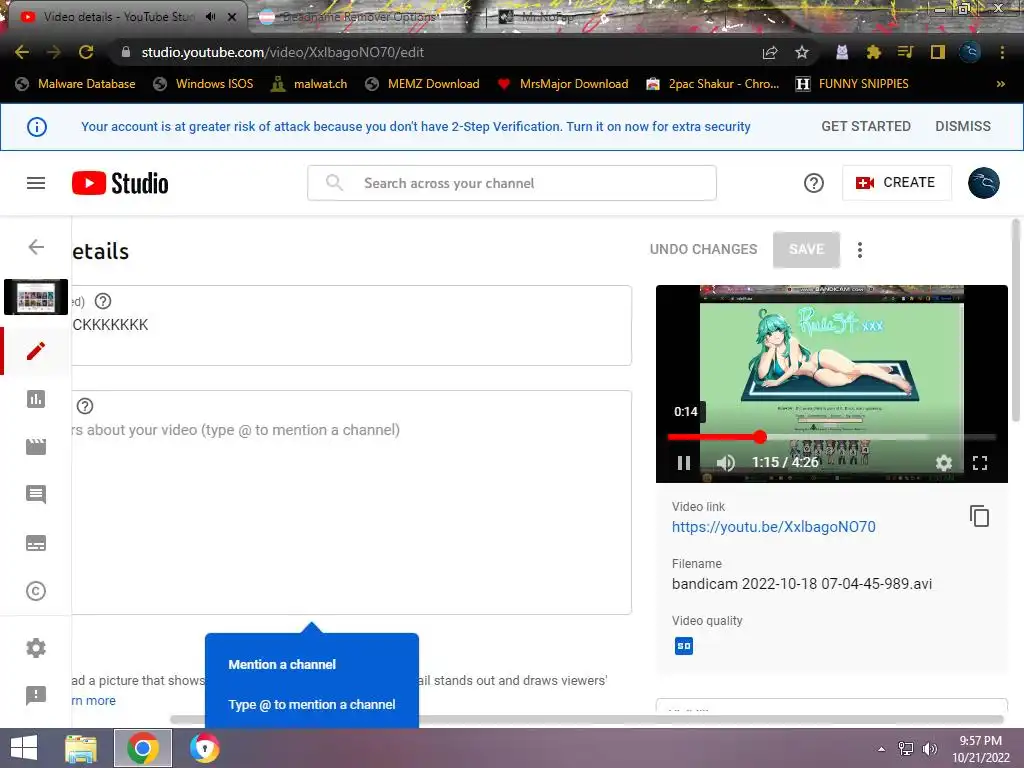Click the horizontal scrollbar at page bottom
The image size is (1024, 768).
[x=586, y=720]
